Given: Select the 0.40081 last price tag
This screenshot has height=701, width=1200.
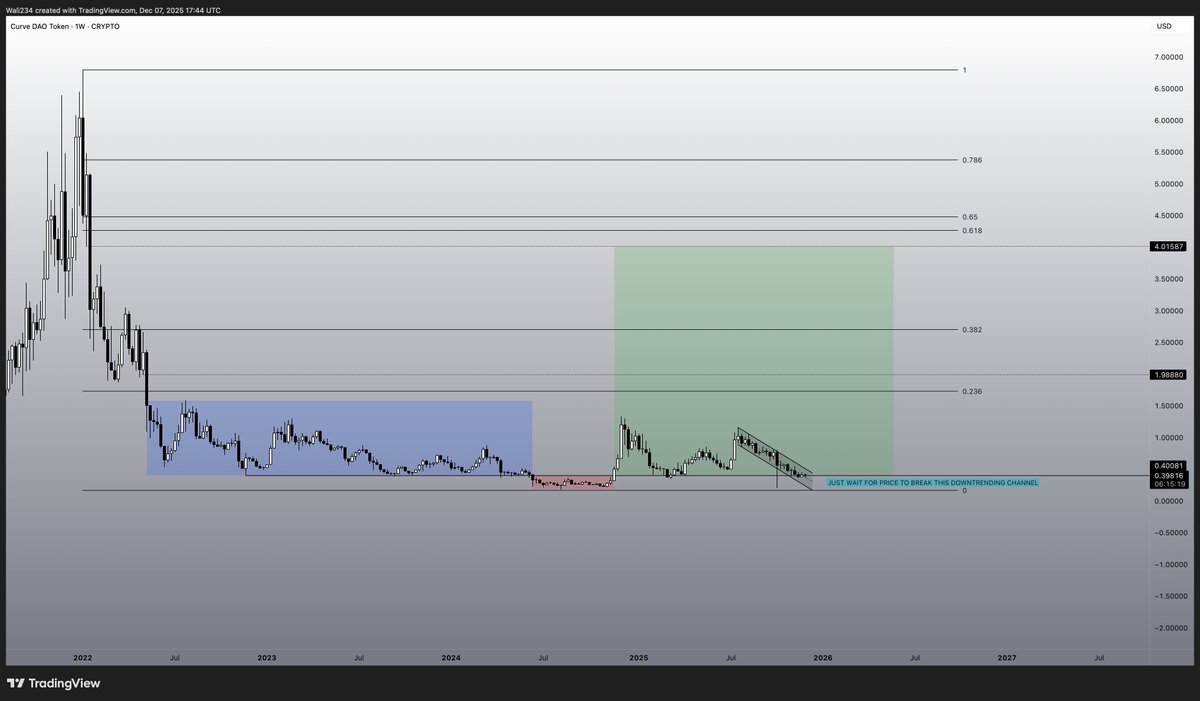Looking at the screenshot, I should click(1168, 465).
